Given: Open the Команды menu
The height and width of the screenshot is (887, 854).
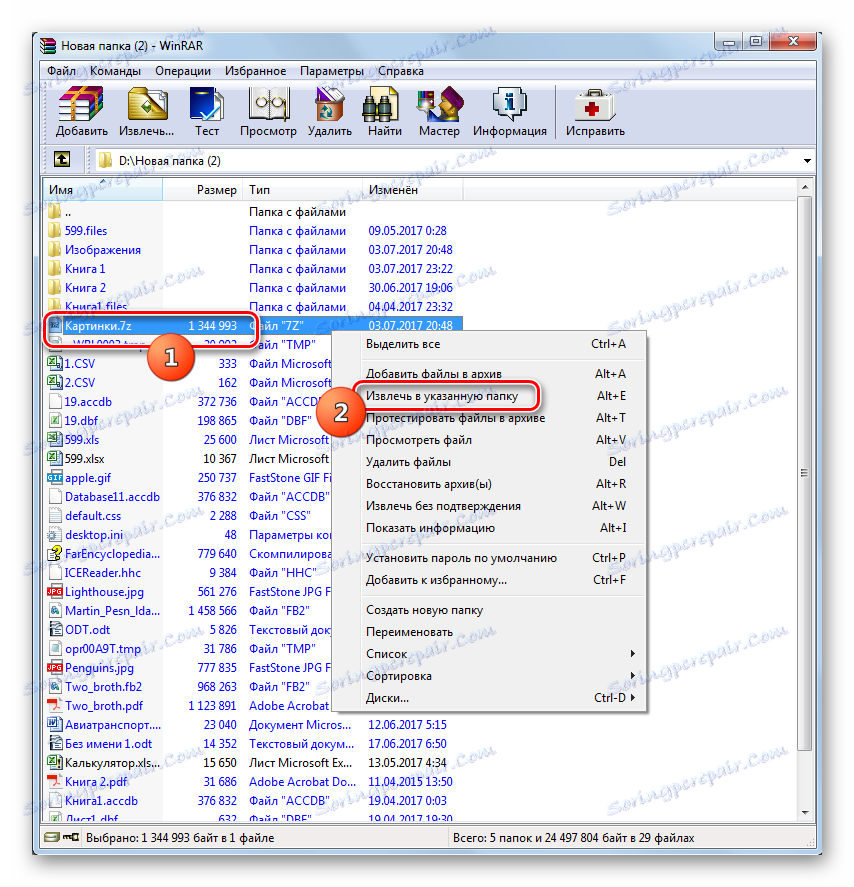Looking at the screenshot, I should click(x=115, y=71).
